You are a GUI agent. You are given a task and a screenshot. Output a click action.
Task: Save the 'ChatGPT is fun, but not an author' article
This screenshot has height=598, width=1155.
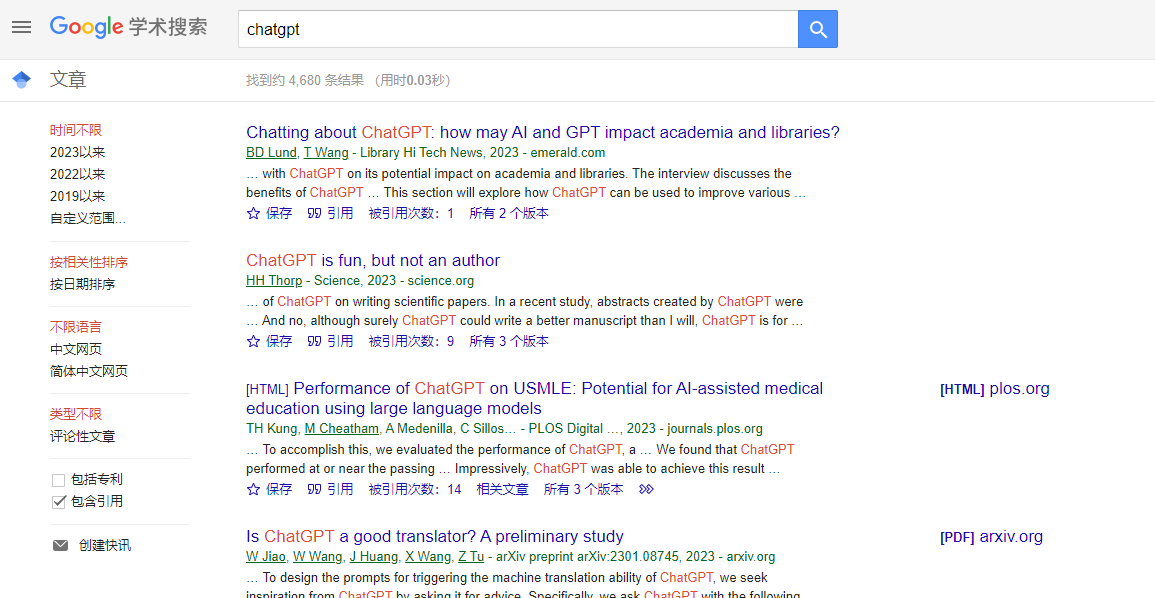(x=269, y=340)
